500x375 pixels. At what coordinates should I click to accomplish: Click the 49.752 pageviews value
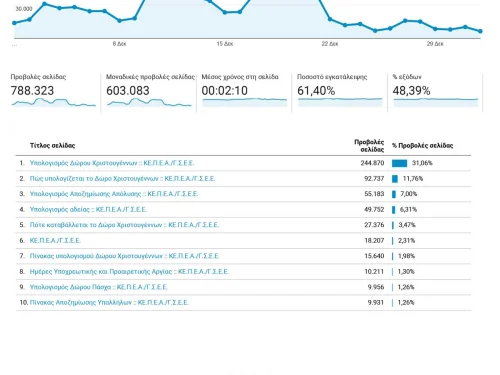click(x=374, y=210)
